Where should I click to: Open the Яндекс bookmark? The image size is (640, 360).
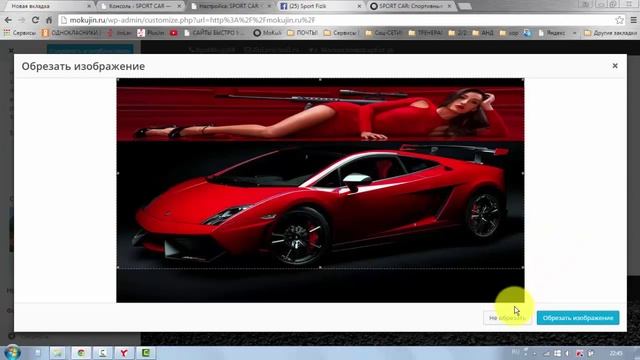click(552, 33)
